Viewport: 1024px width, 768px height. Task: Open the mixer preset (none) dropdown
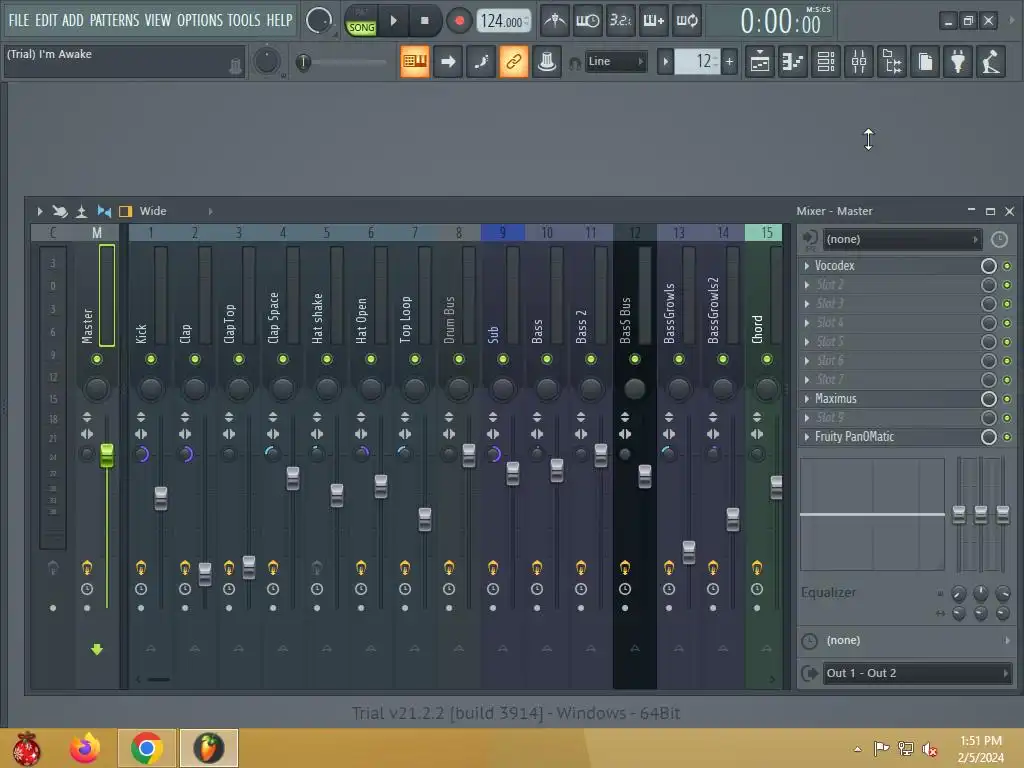(x=902, y=239)
